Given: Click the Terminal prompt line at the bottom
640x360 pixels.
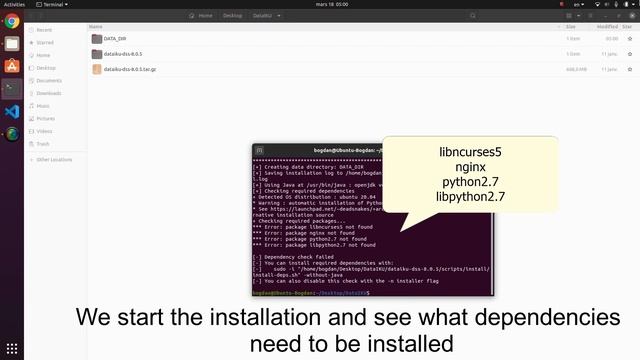Looking at the screenshot, I should [311, 293].
